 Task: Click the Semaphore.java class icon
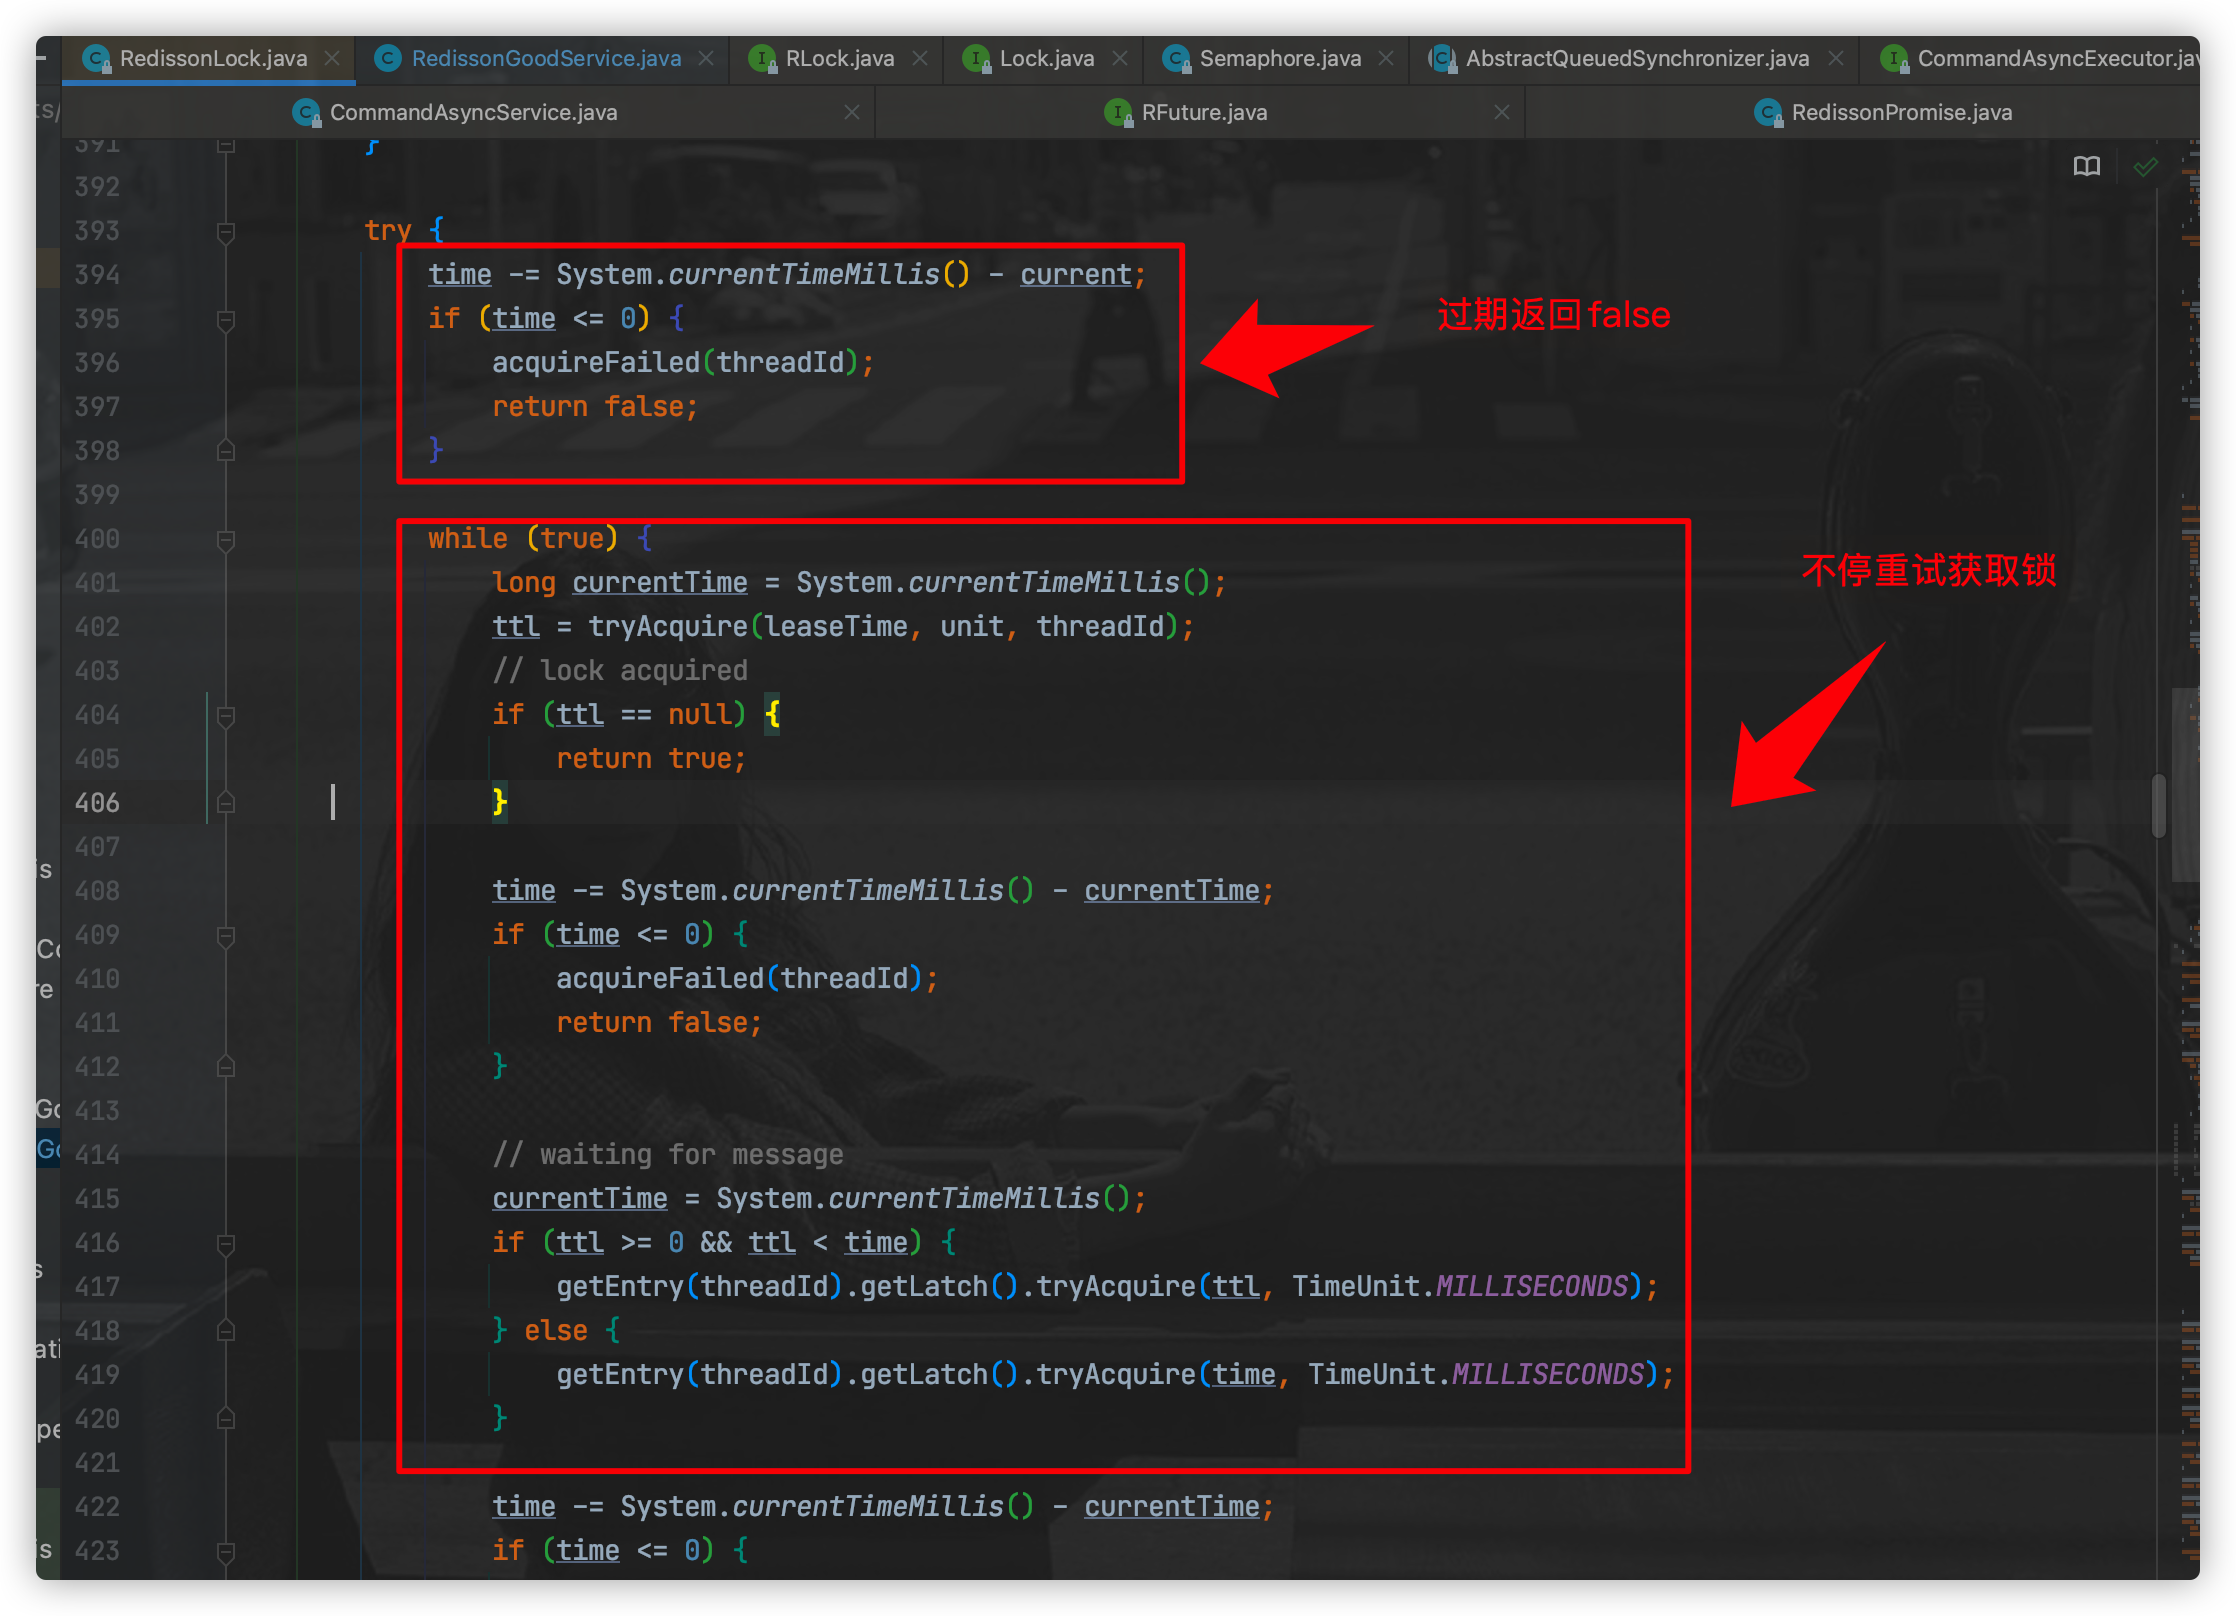click(1176, 59)
